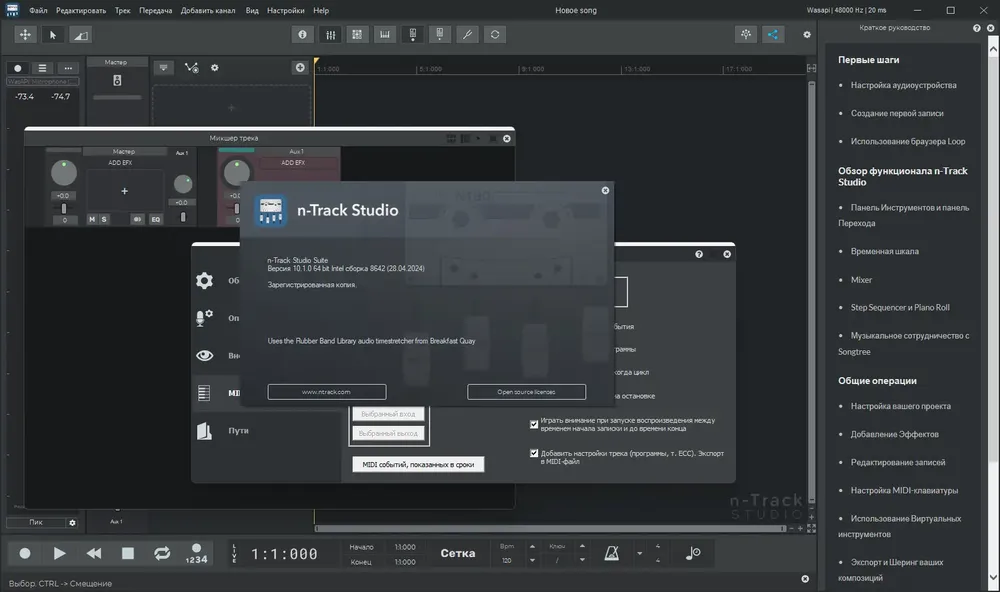Screen dimensions: 1000x592
Task: Click the Songtree share icon
Action: (772, 34)
